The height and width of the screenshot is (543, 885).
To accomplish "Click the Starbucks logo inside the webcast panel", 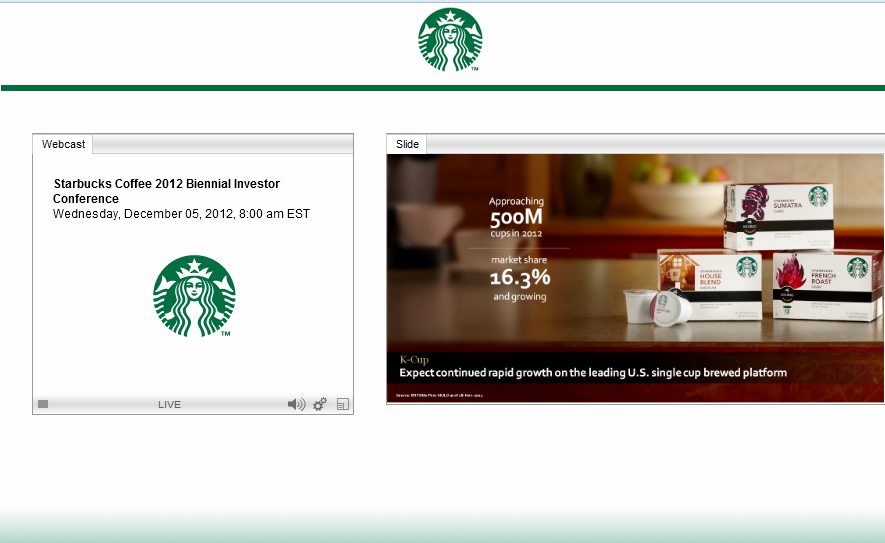I will (x=194, y=296).
